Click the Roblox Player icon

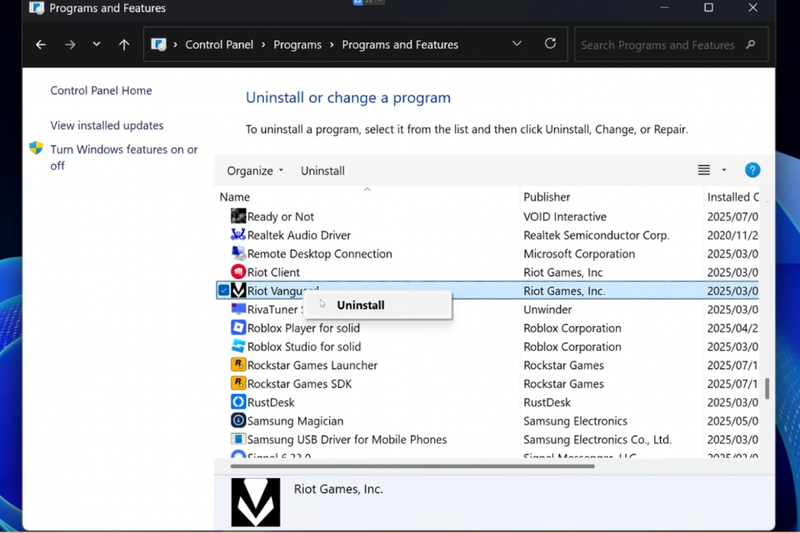click(238, 327)
